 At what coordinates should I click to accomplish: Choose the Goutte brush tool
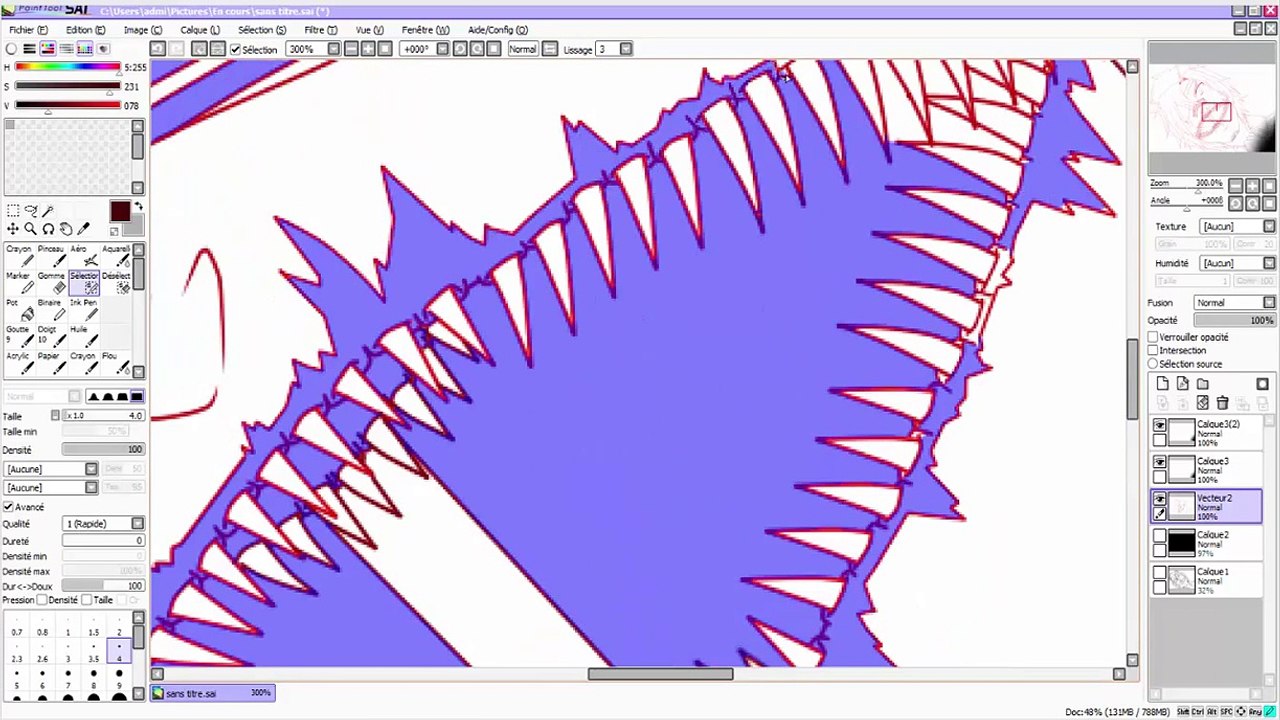[19, 336]
